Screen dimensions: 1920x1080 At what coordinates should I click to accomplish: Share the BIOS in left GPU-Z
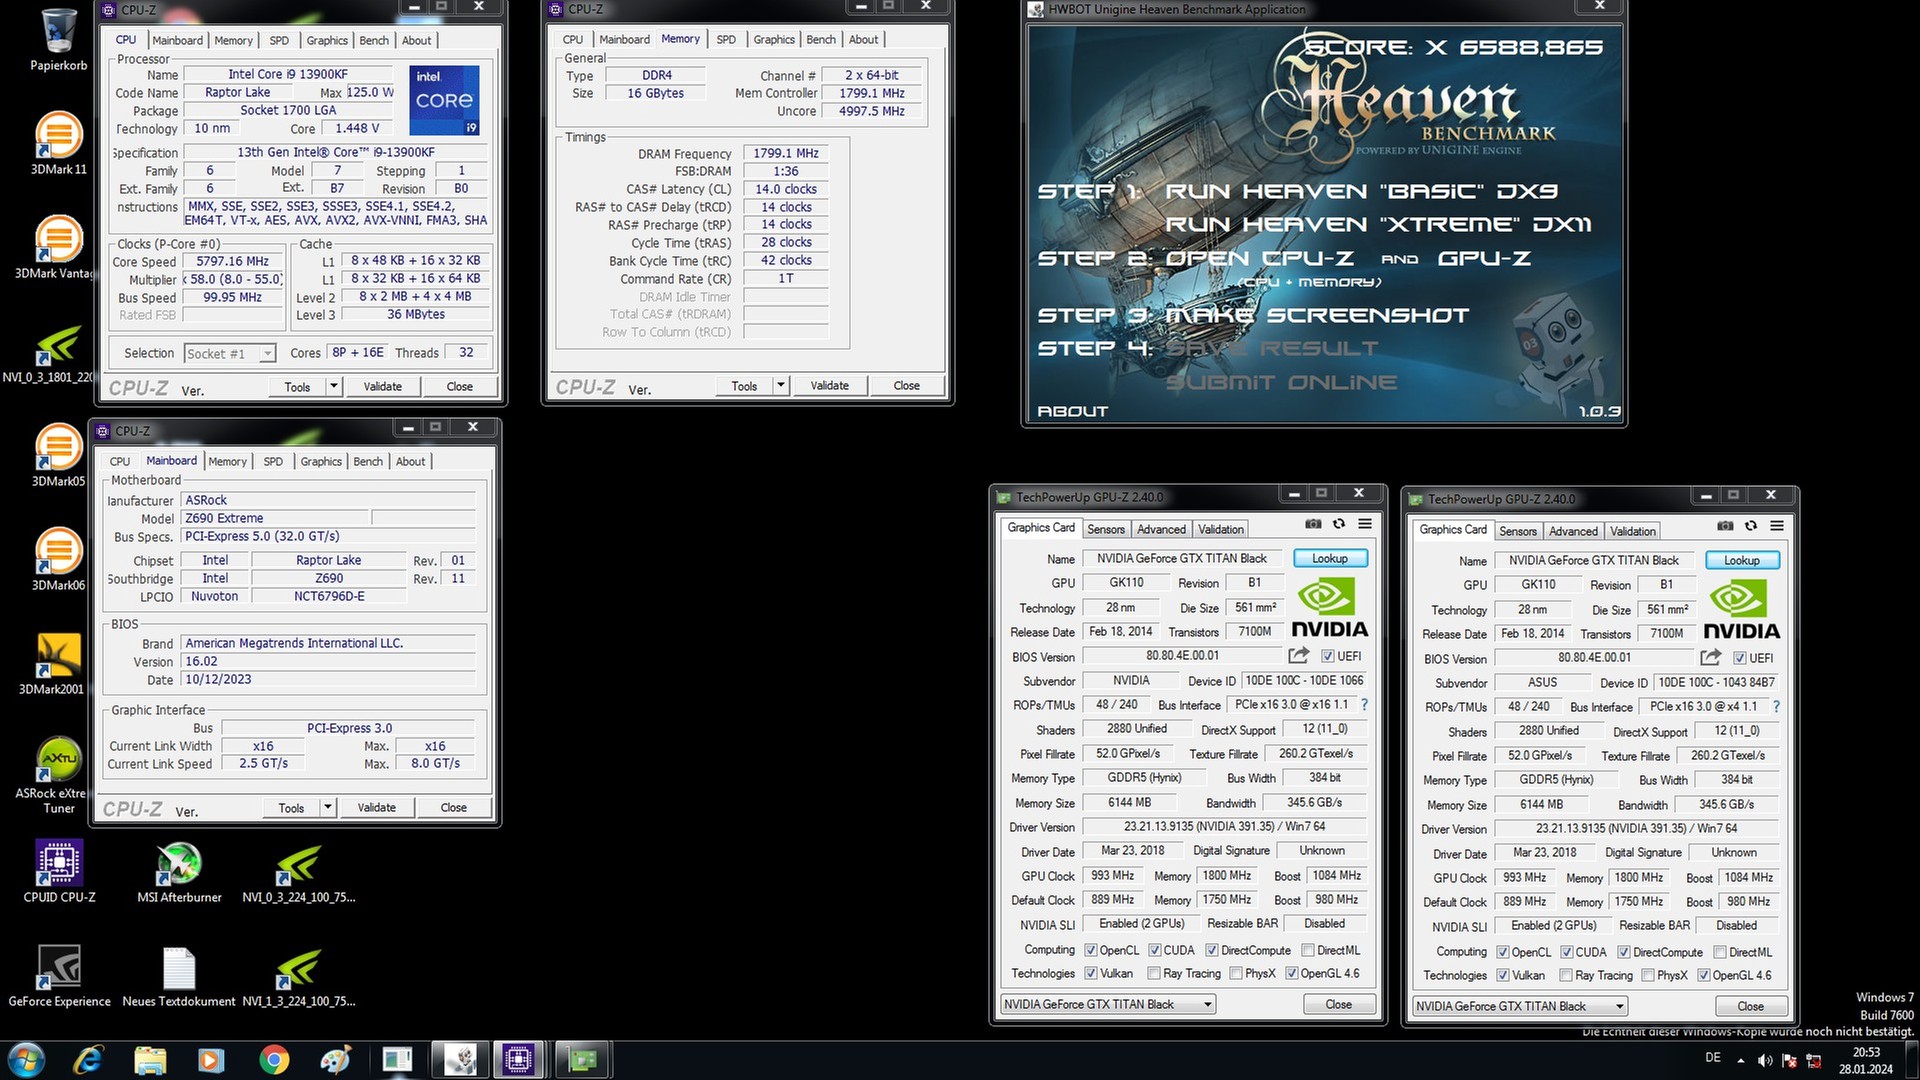pyautogui.click(x=1298, y=656)
